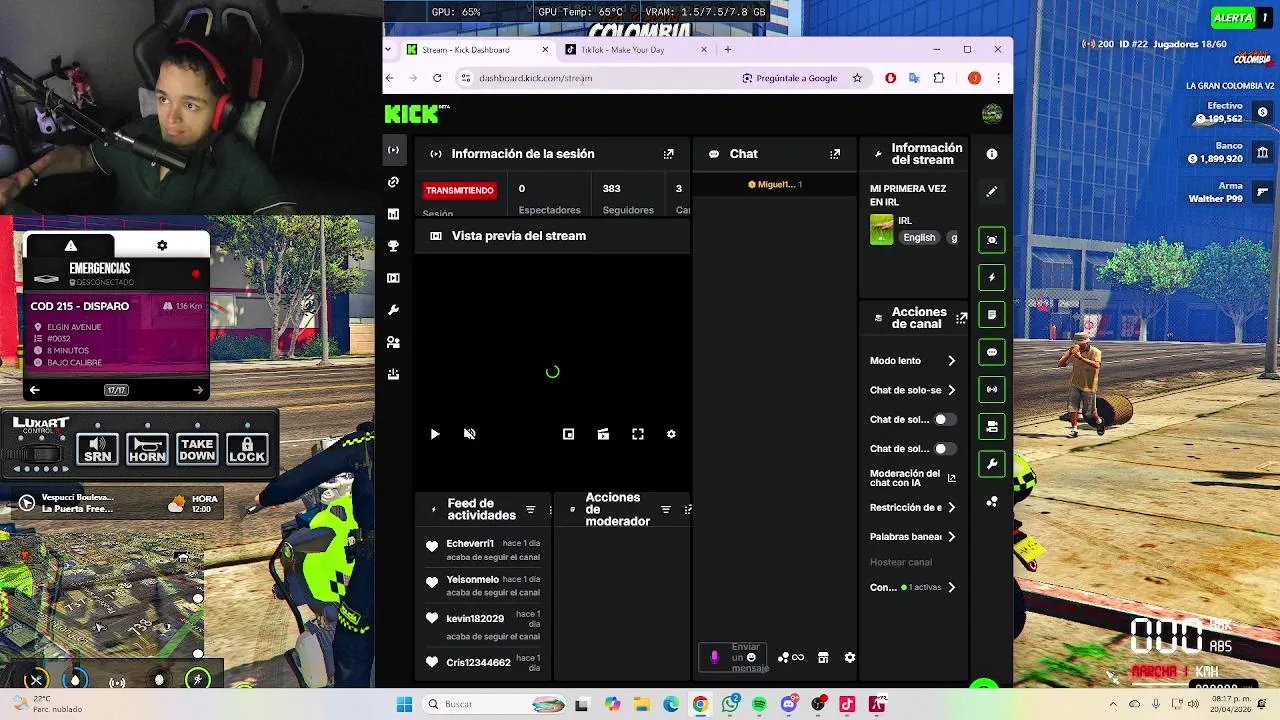Open the stream manager icon in Kick sidebar

coord(393,150)
